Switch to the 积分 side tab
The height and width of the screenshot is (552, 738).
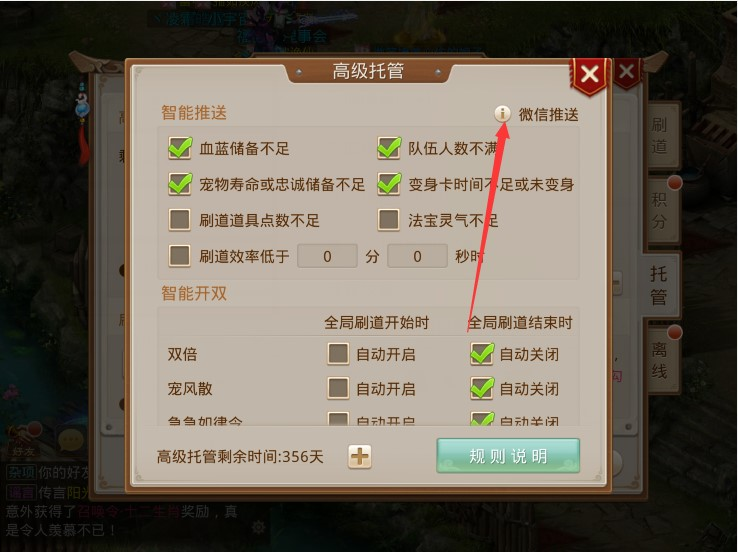[660, 210]
